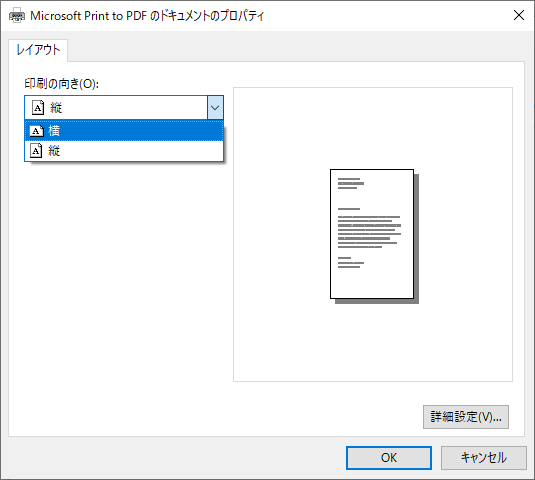Screen dimensions: 535x480
Task: Click the portrait page icon in the list
Action: (36, 150)
